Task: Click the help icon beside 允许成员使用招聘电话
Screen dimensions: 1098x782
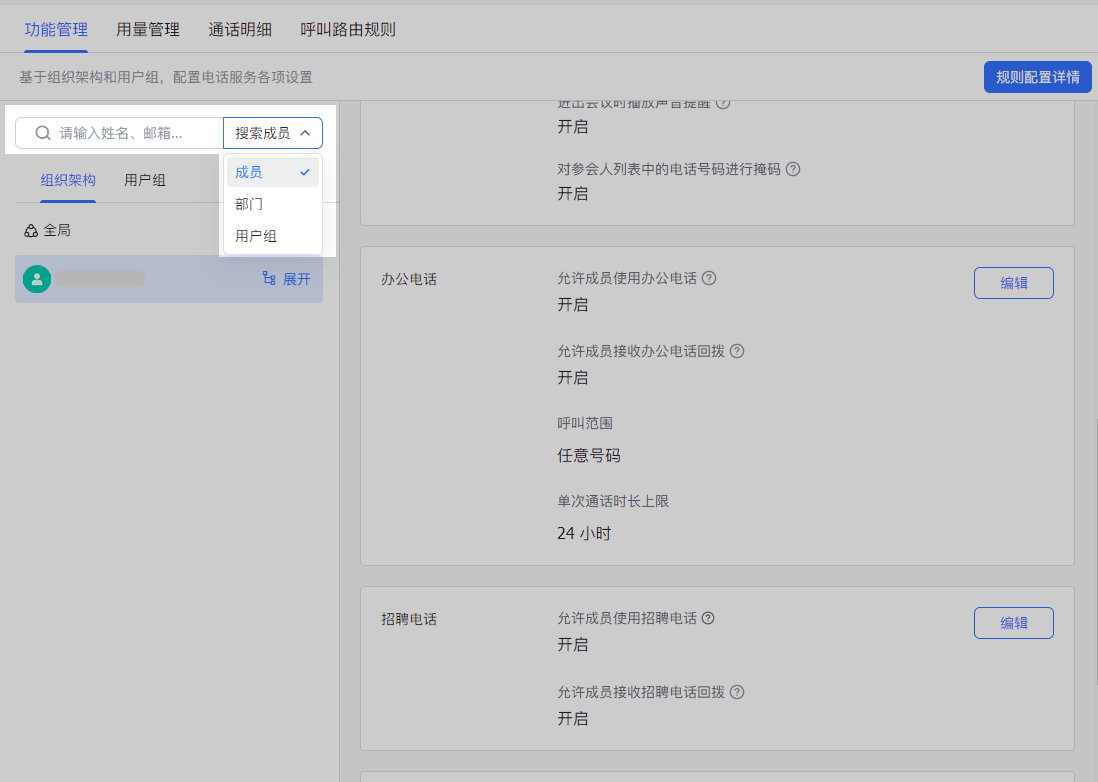Action: coord(709,618)
